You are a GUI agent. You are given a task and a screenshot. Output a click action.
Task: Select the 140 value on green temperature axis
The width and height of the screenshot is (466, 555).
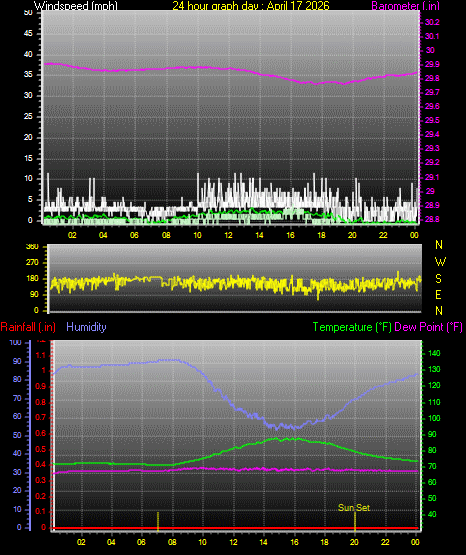pyautogui.click(x=434, y=353)
